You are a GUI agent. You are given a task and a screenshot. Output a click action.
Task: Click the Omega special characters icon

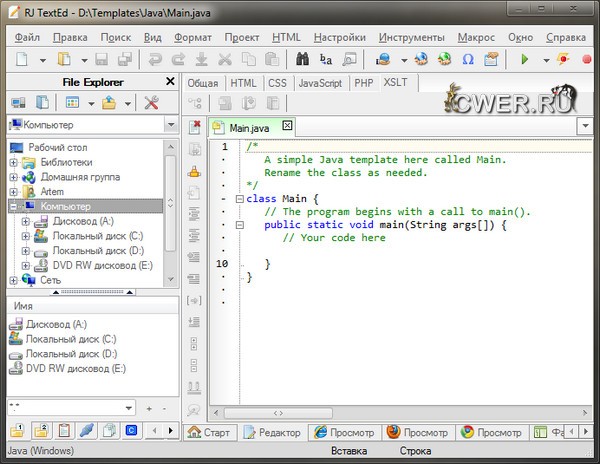point(468,60)
